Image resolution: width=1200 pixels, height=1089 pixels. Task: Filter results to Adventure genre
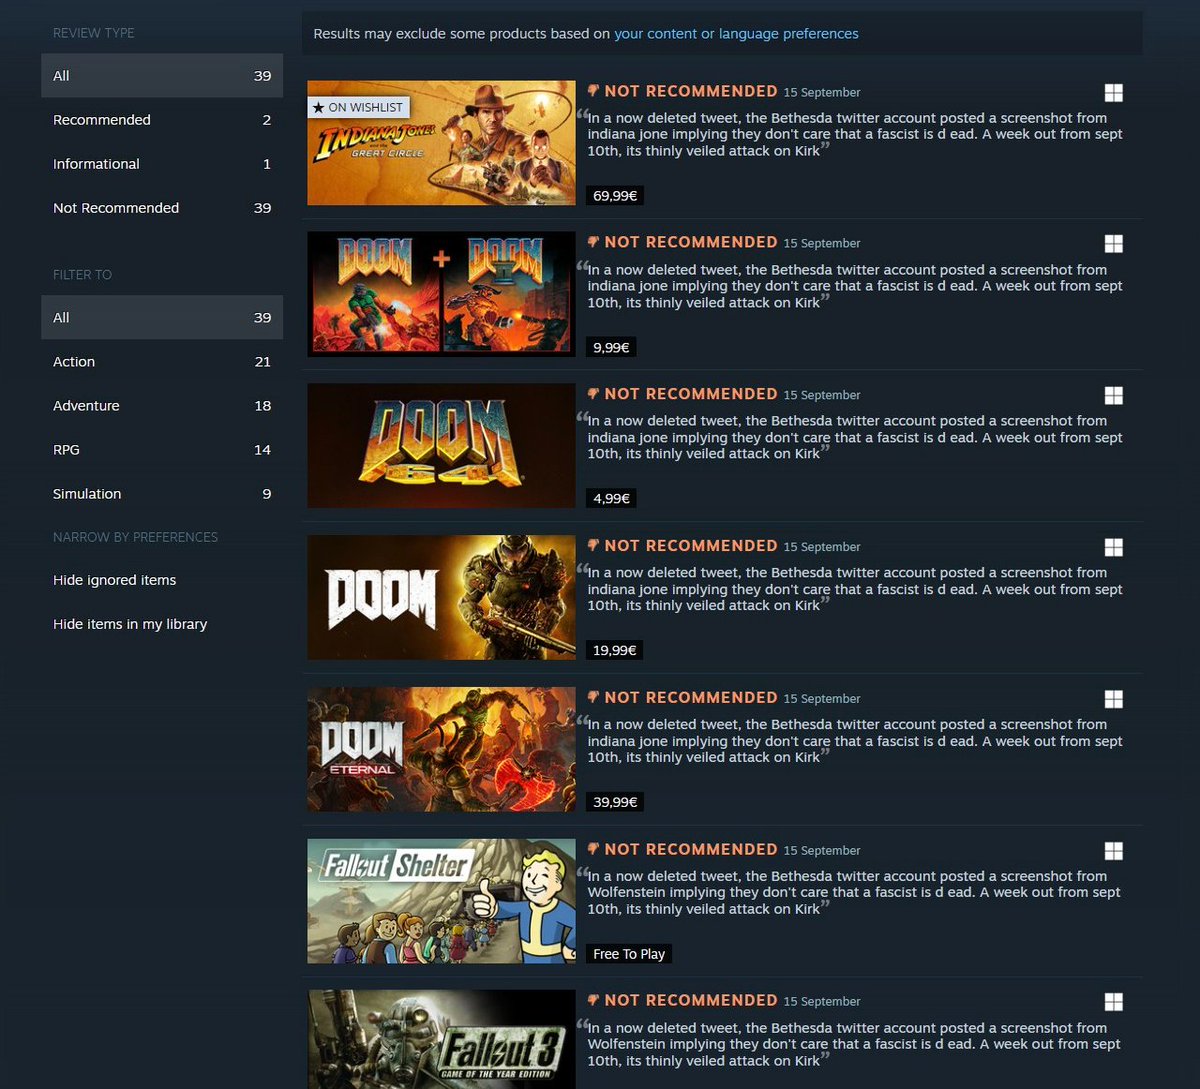pyautogui.click(x=162, y=406)
